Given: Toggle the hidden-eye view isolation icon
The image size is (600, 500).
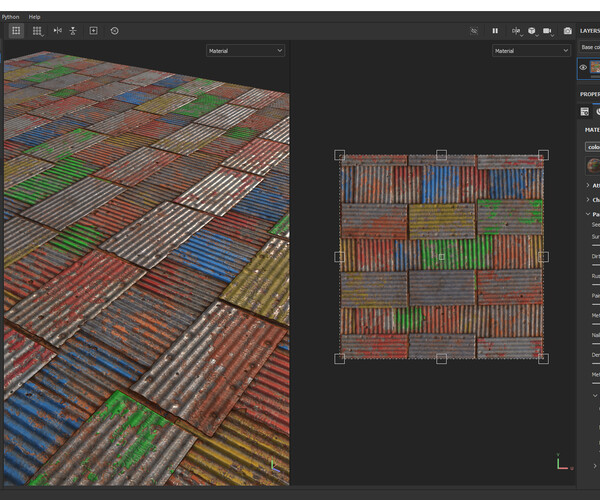Looking at the screenshot, I should (474, 31).
